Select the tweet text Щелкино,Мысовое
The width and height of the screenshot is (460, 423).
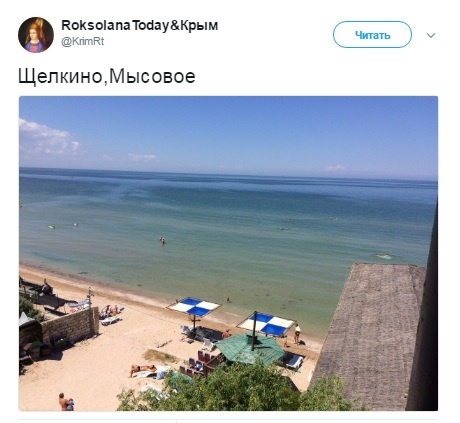[x=107, y=76]
